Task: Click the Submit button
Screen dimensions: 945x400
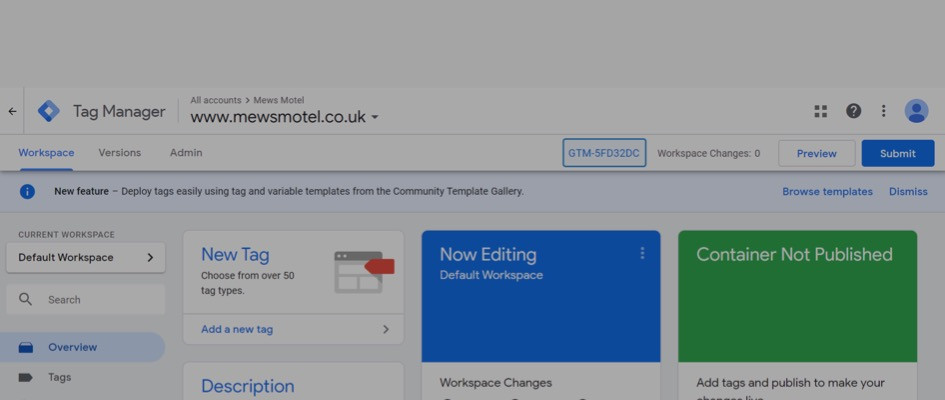Action: 898,154
